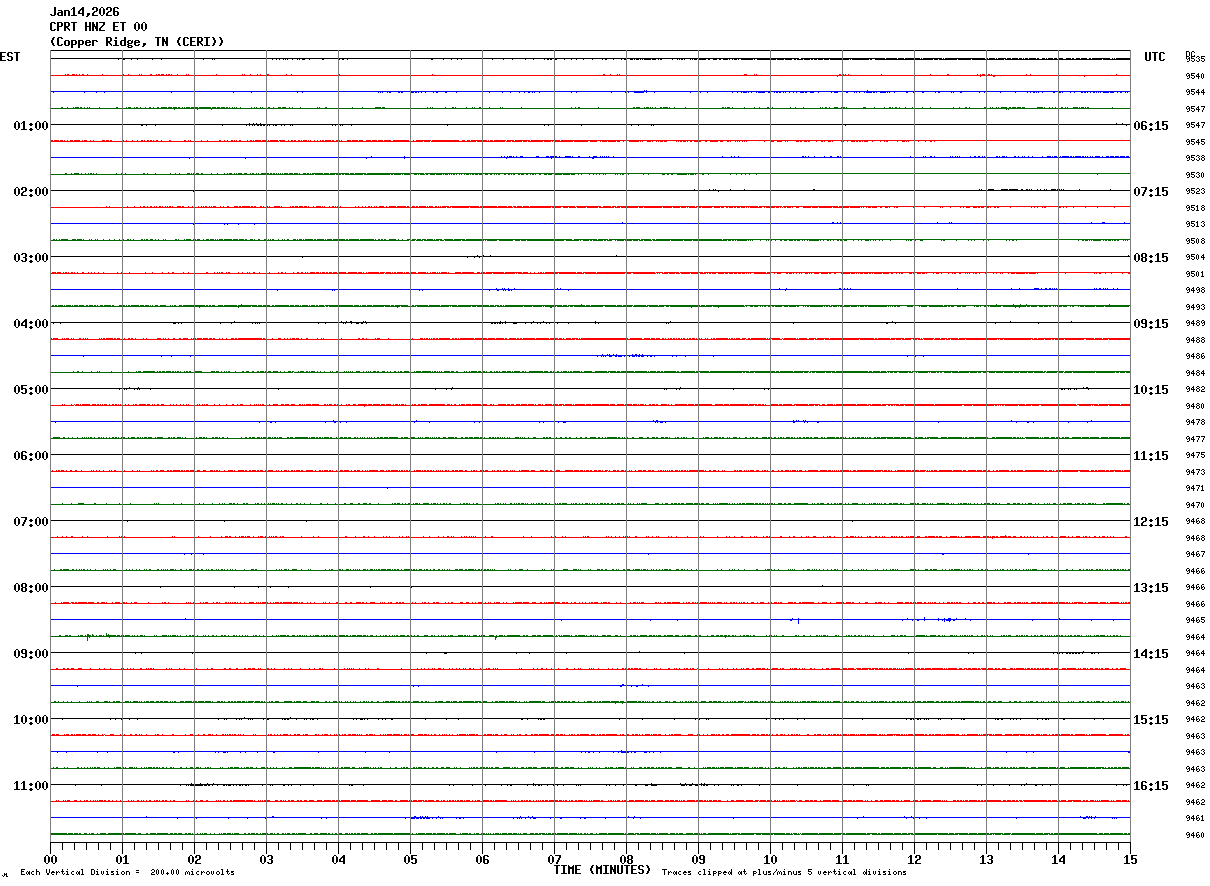
Task: Click the DC offset value "9477"
Action: (x=1195, y=439)
